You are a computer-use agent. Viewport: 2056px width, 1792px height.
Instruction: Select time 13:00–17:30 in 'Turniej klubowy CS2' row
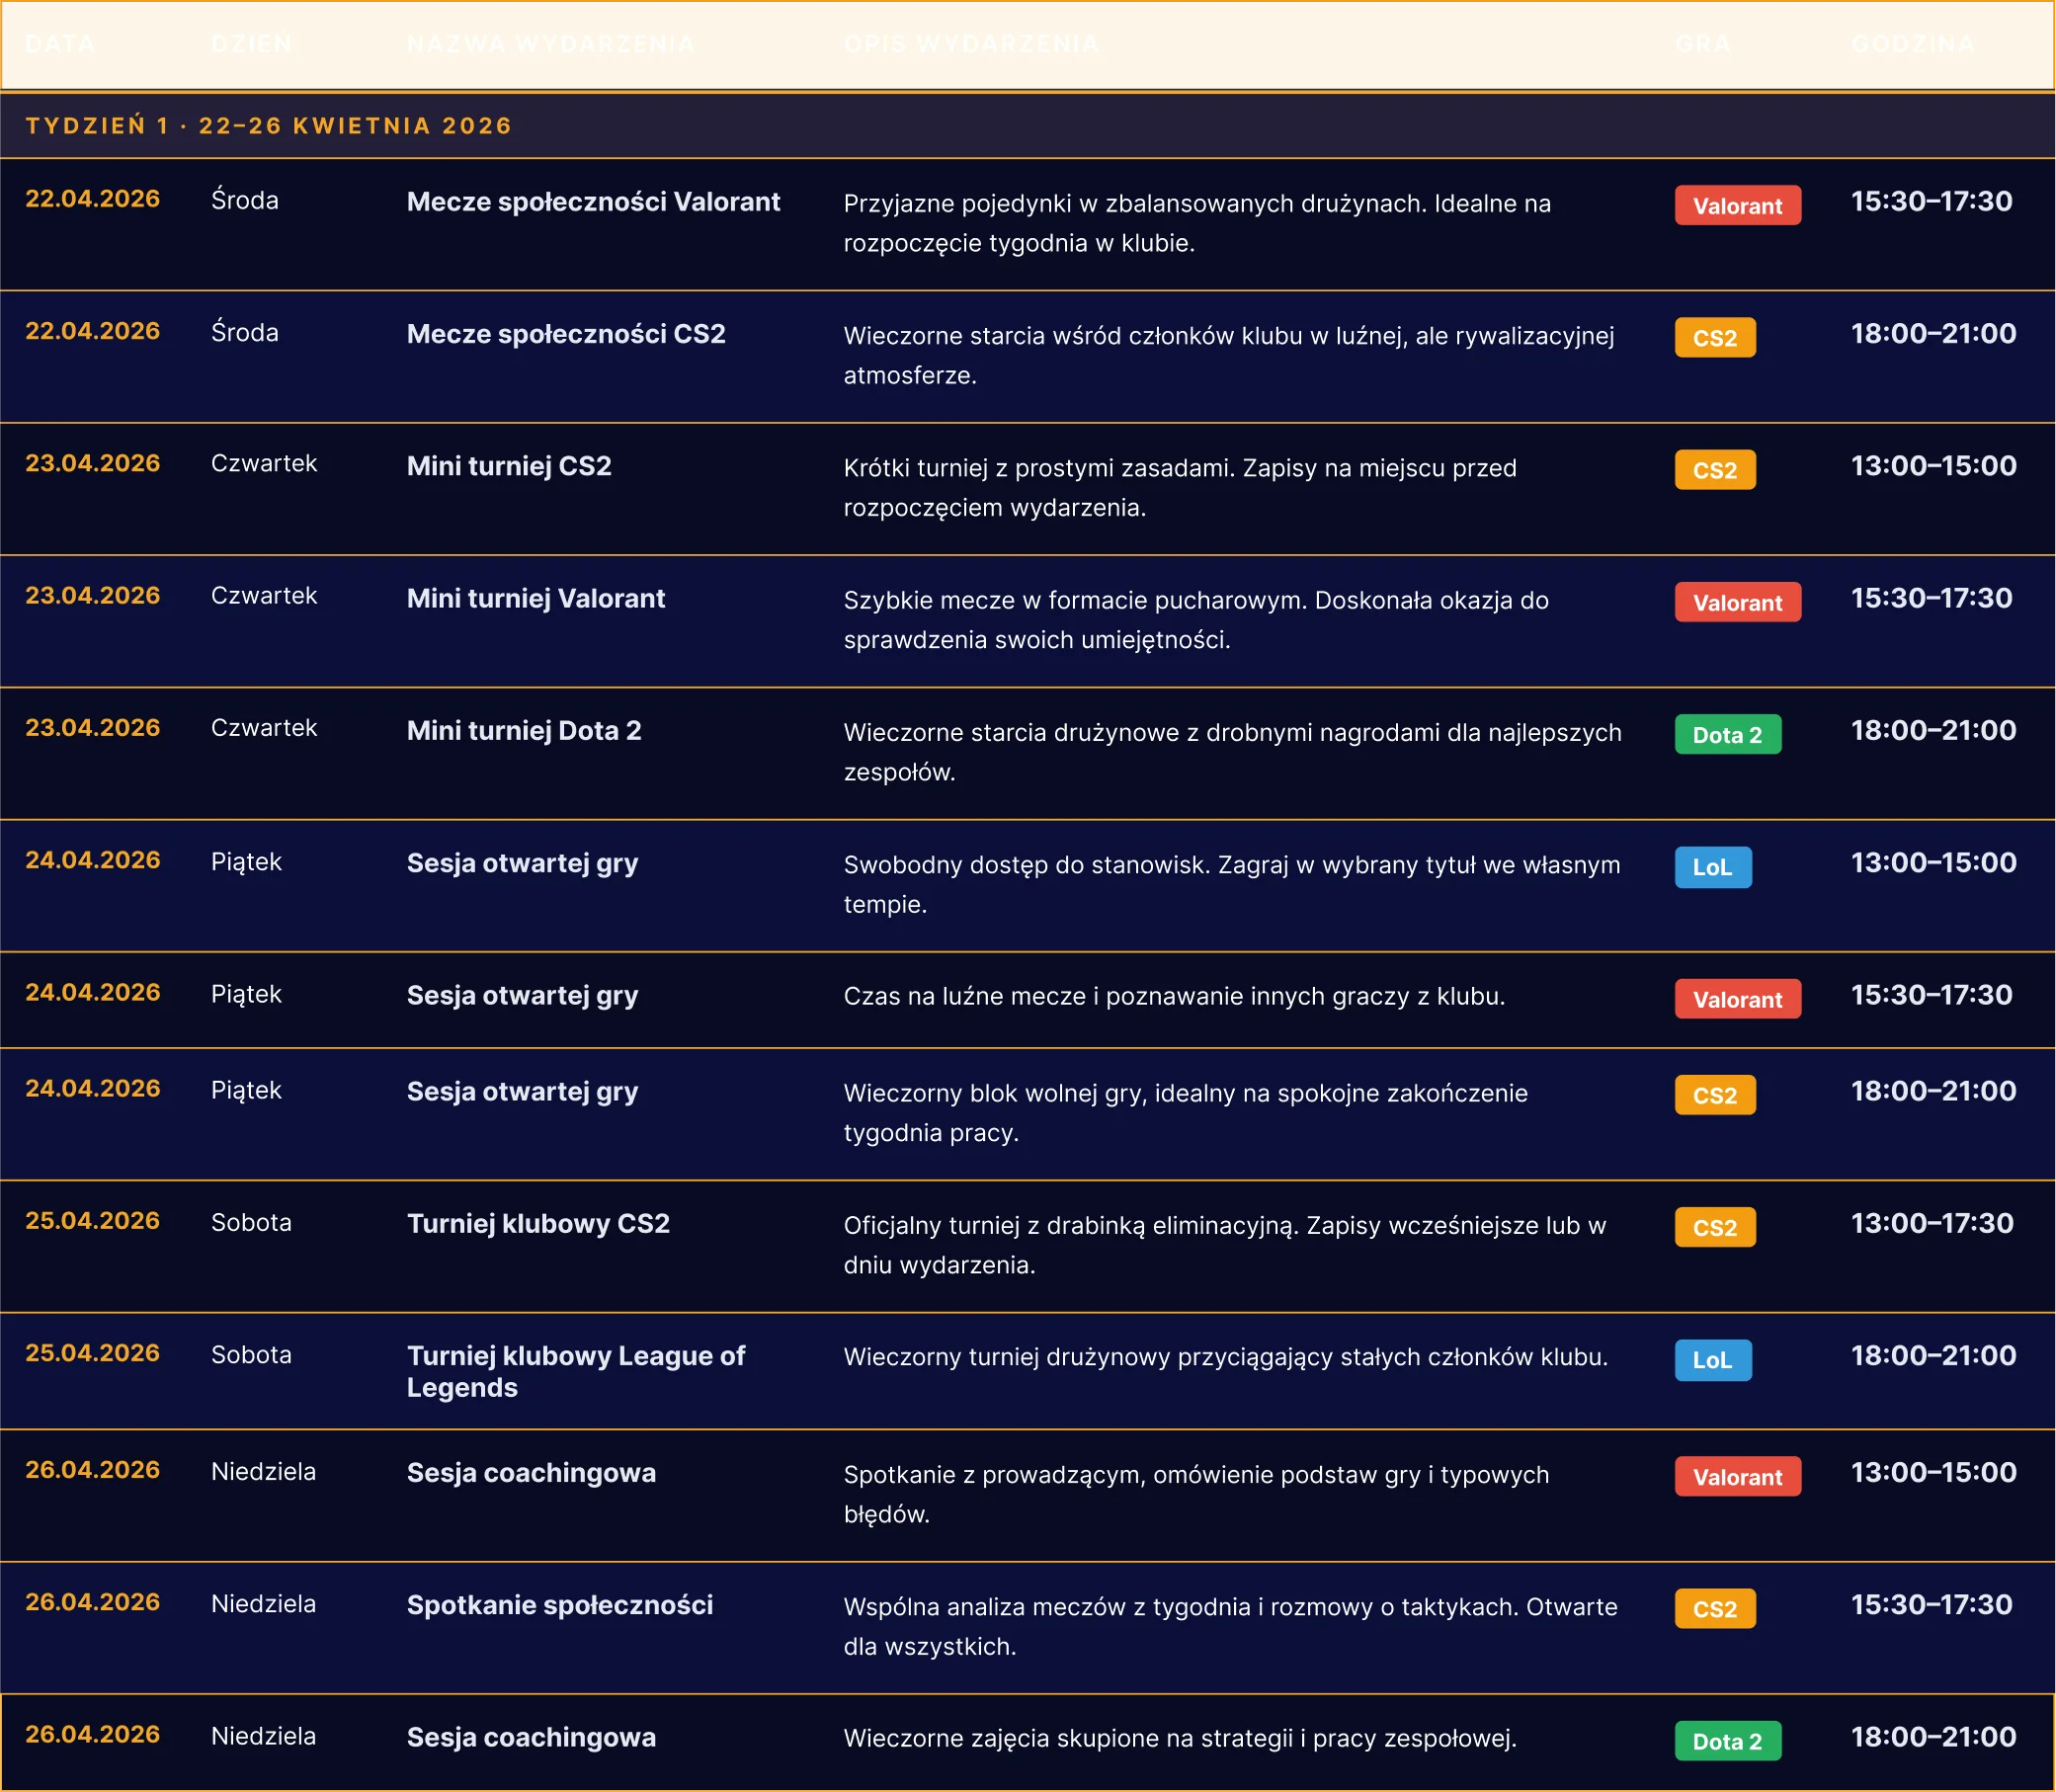point(1932,1223)
